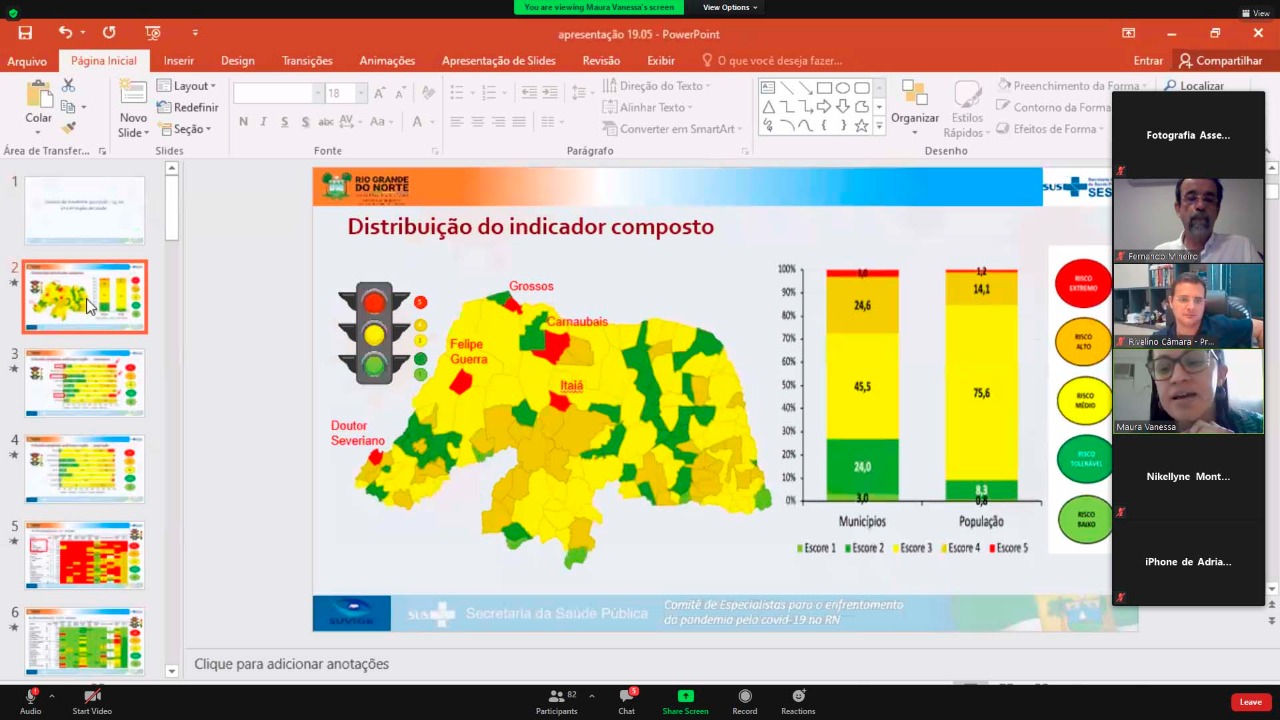Open the View Options dropdown

pyautogui.click(x=730, y=7)
